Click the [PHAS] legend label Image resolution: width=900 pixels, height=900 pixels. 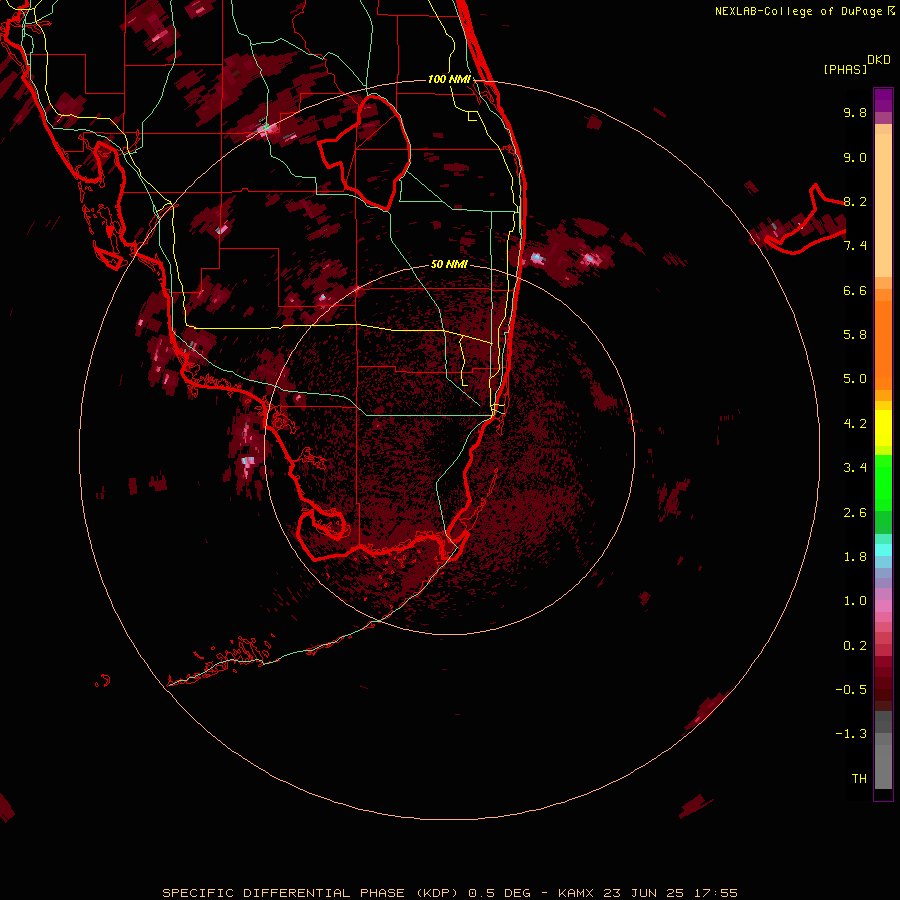844,70
